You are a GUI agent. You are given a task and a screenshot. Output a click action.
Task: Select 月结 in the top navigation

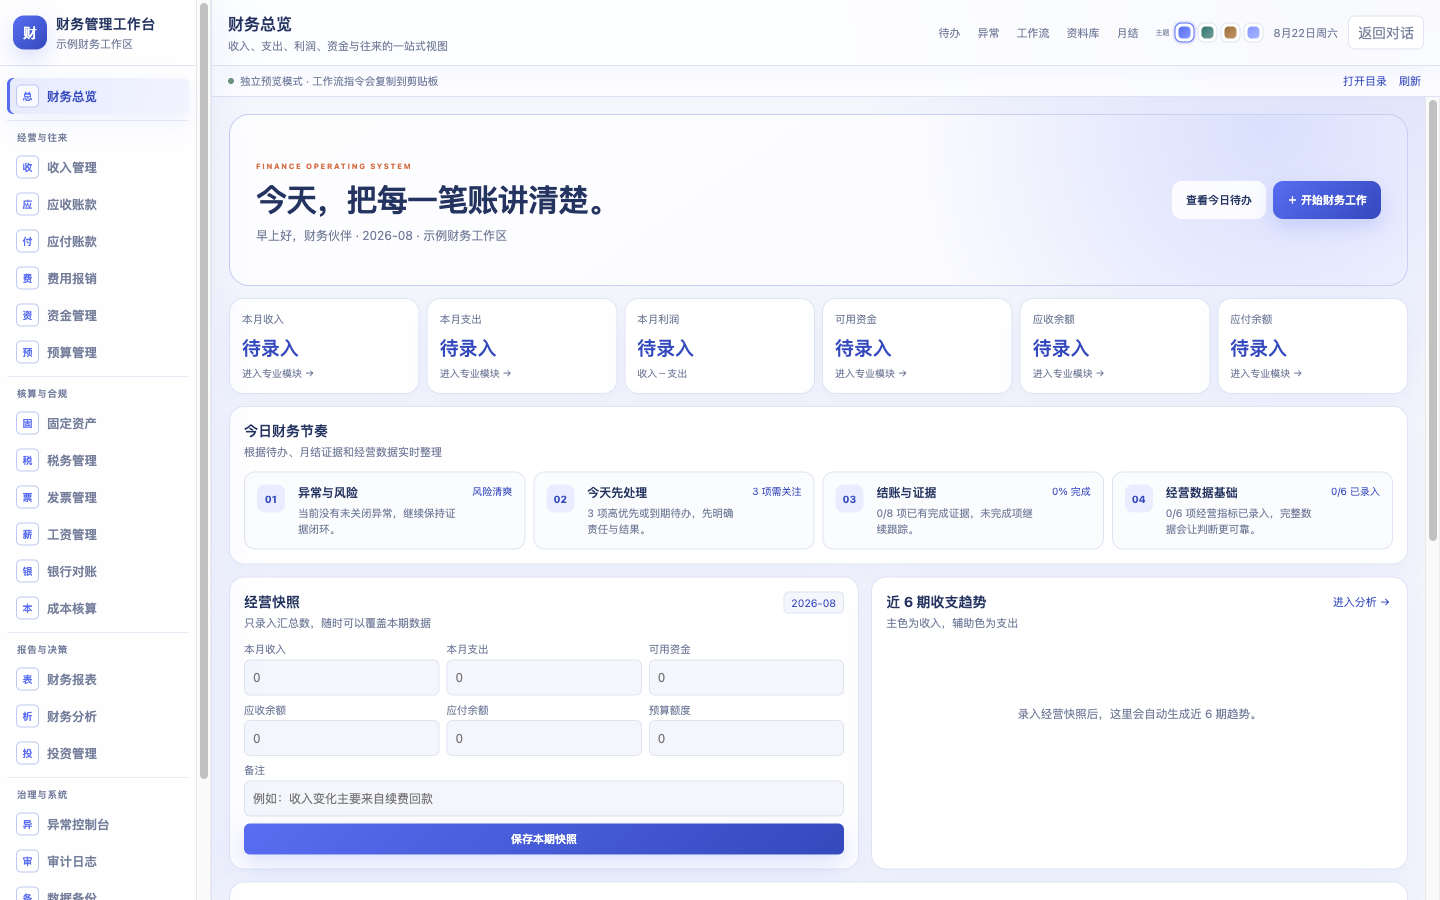[1128, 33]
